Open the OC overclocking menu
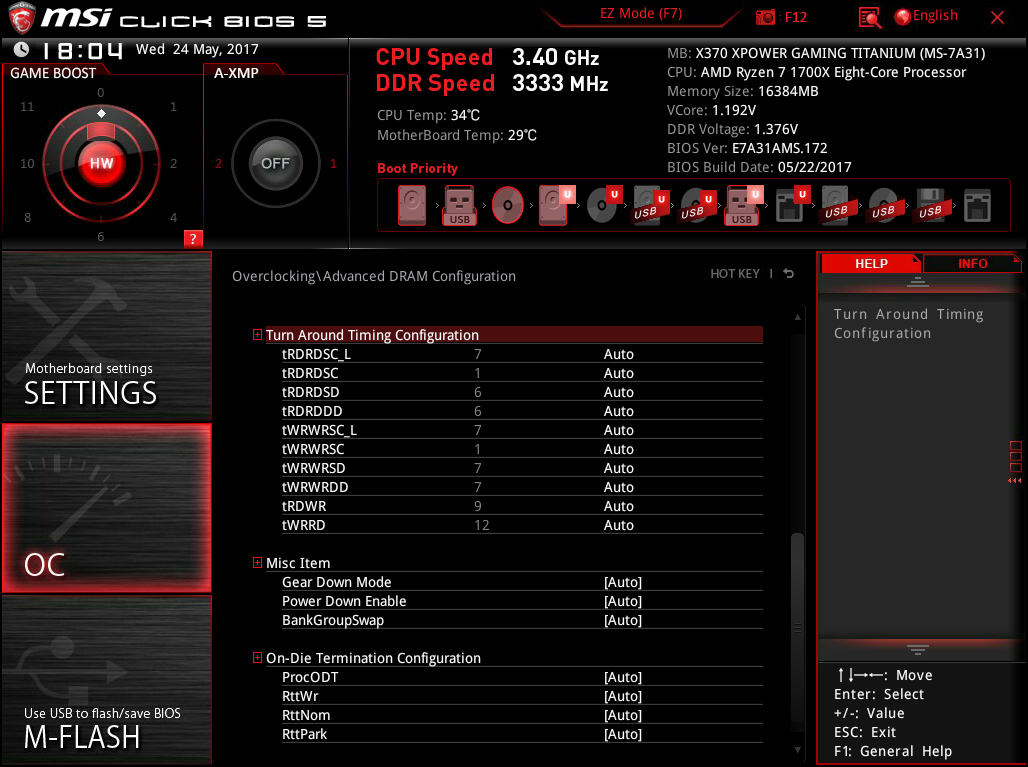 click(x=107, y=508)
